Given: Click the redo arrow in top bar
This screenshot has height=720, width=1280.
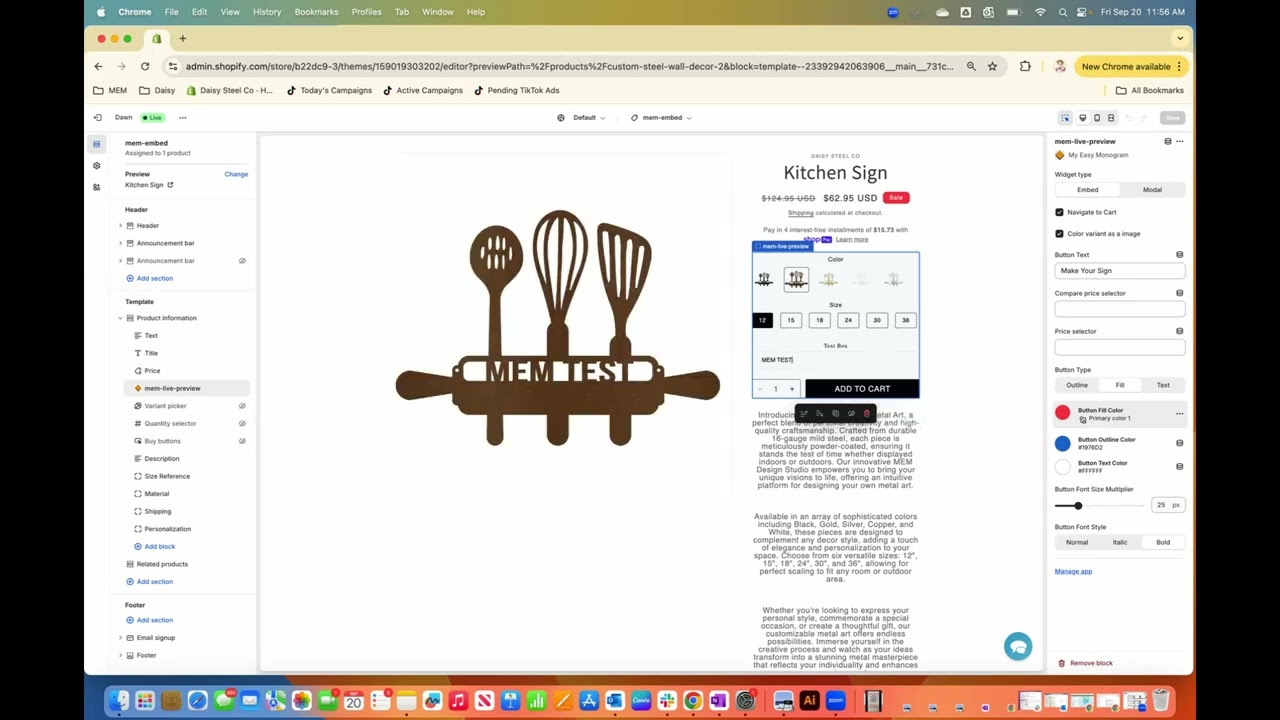Looking at the screenshot, I should pos(1145,118).
